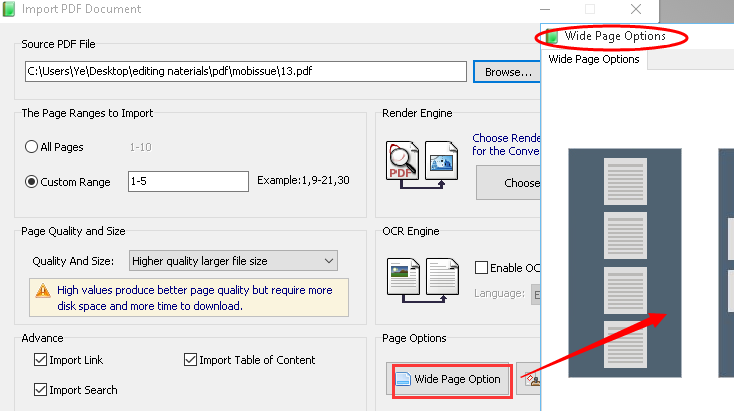Click the warning triangle icon in quality note
Screen dimensions: 734x411
(x=43, y=291)
